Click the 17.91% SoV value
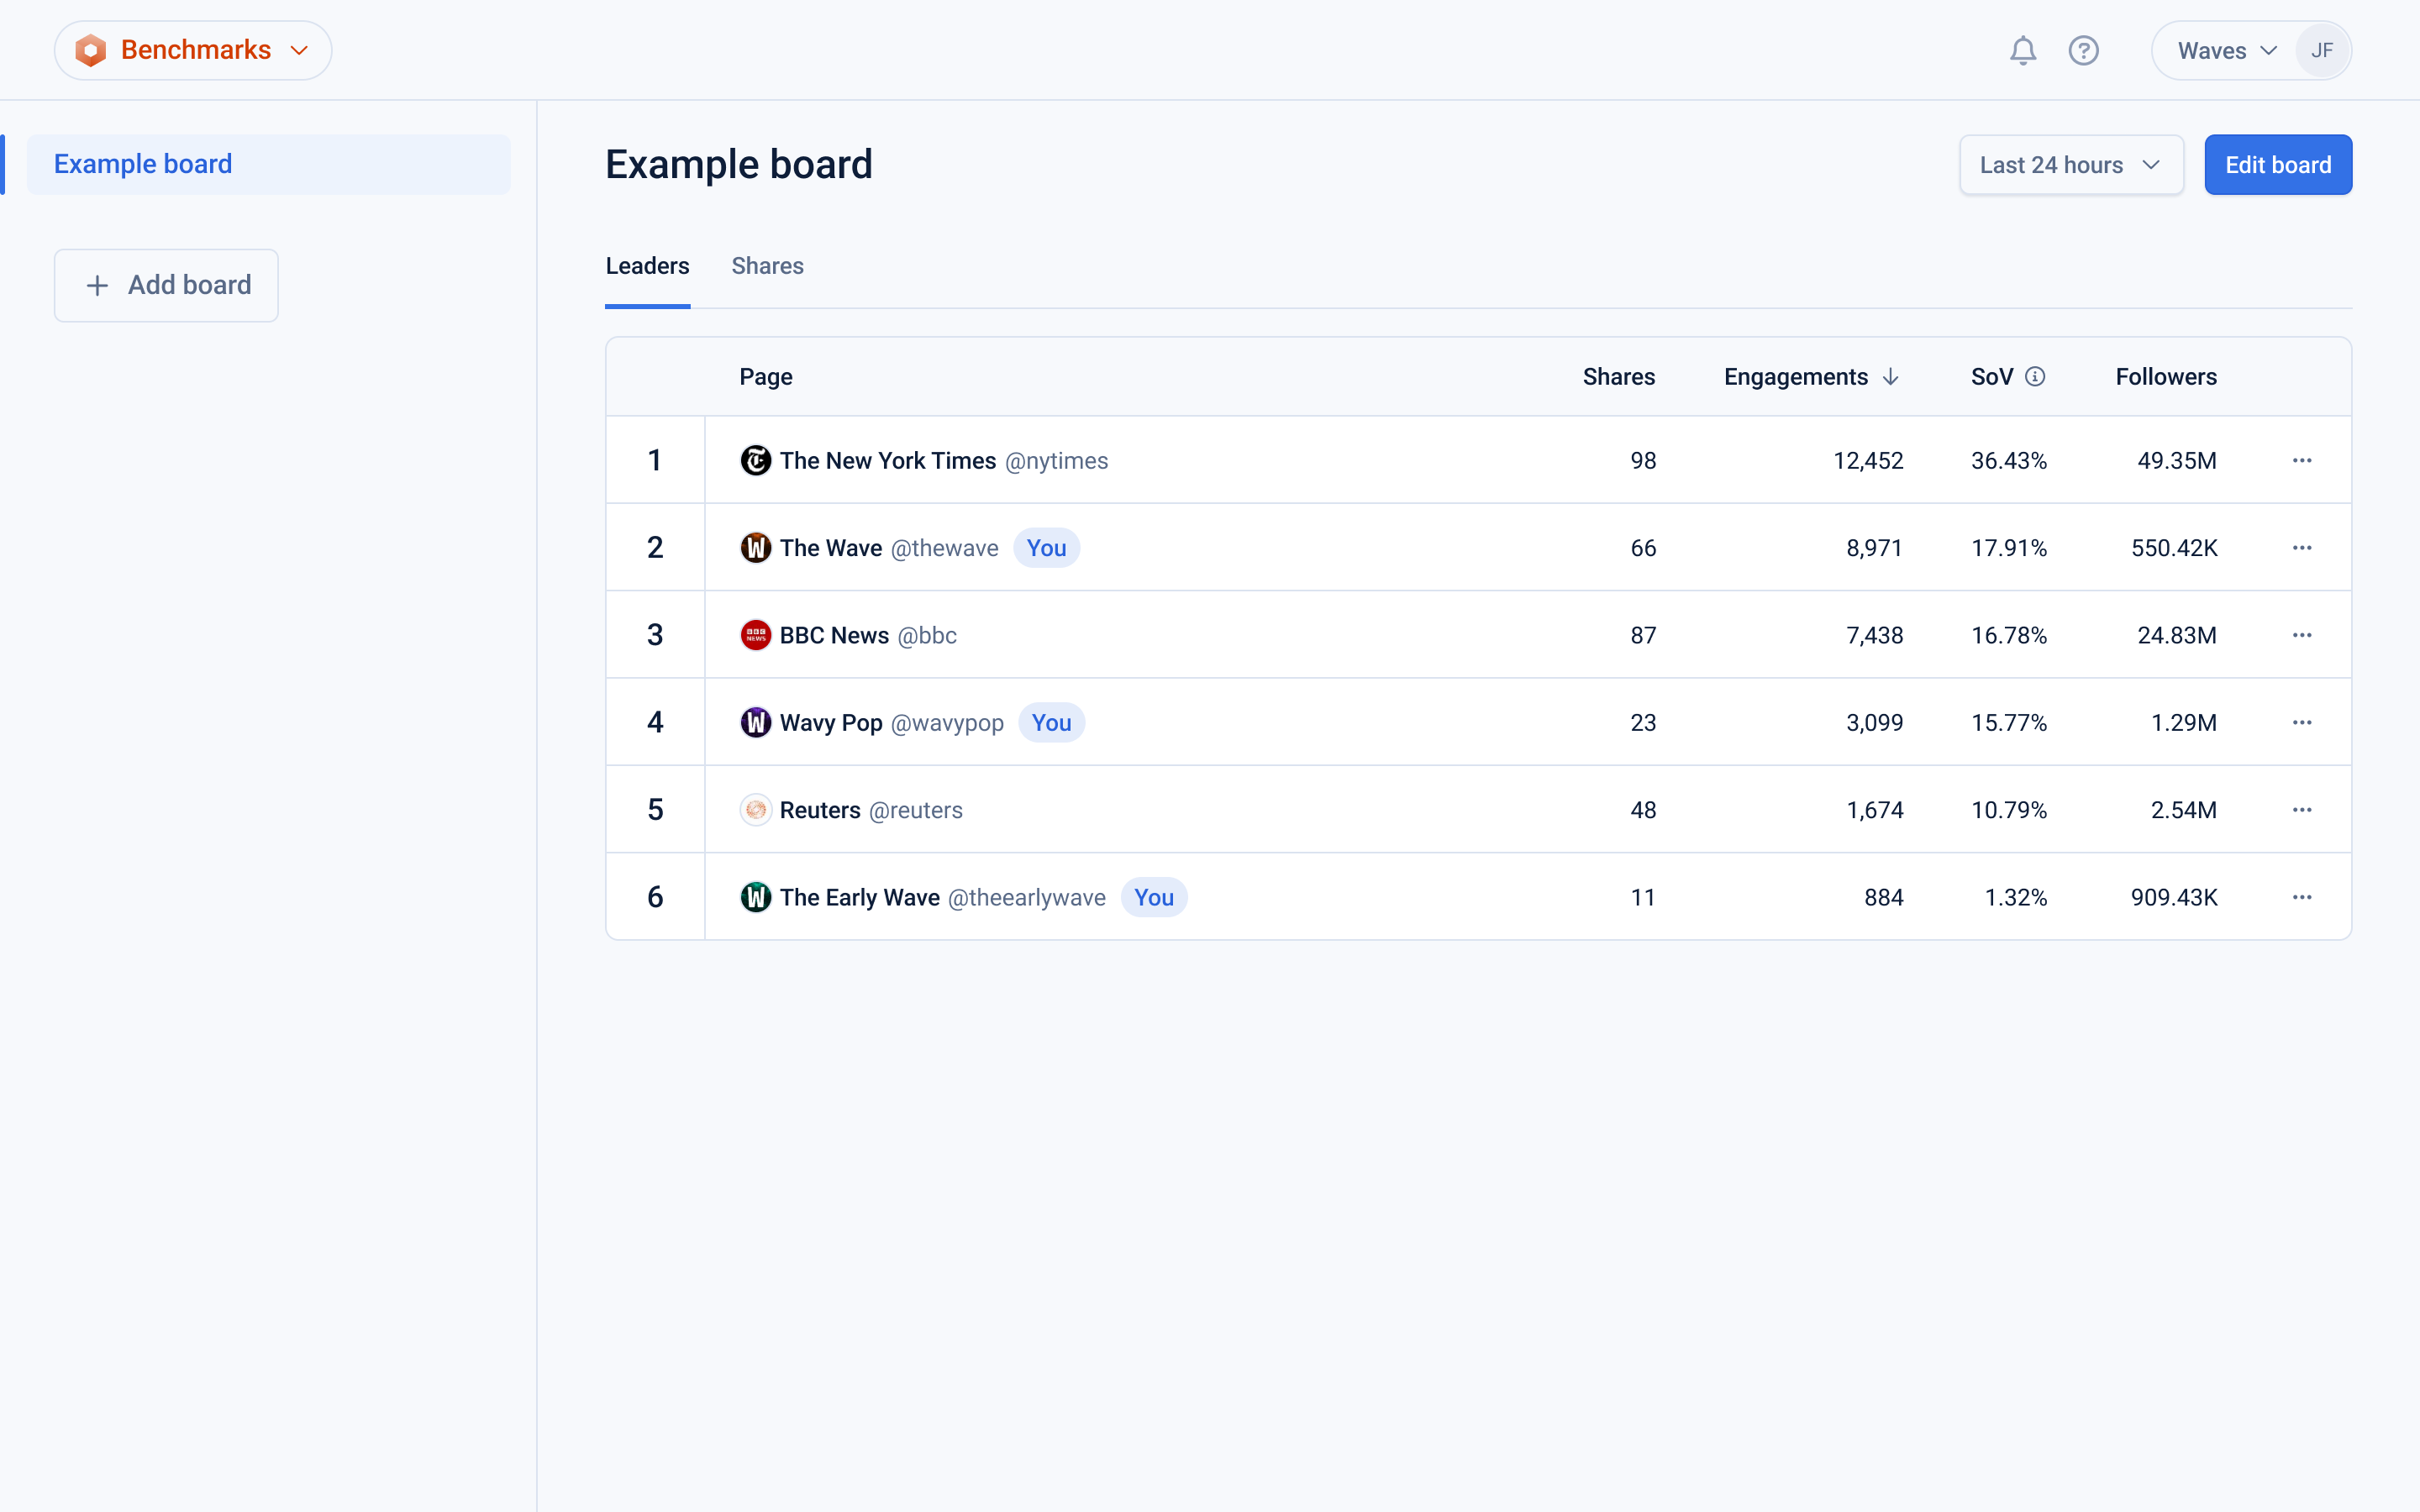Viewport: 2420px width, 1512px height. point(2009,548)
